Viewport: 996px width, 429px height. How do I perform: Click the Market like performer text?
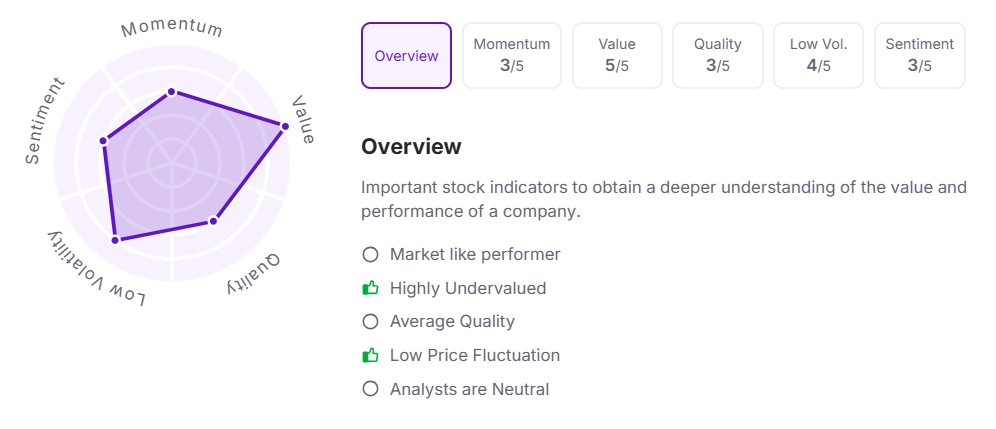click(475, 255)
